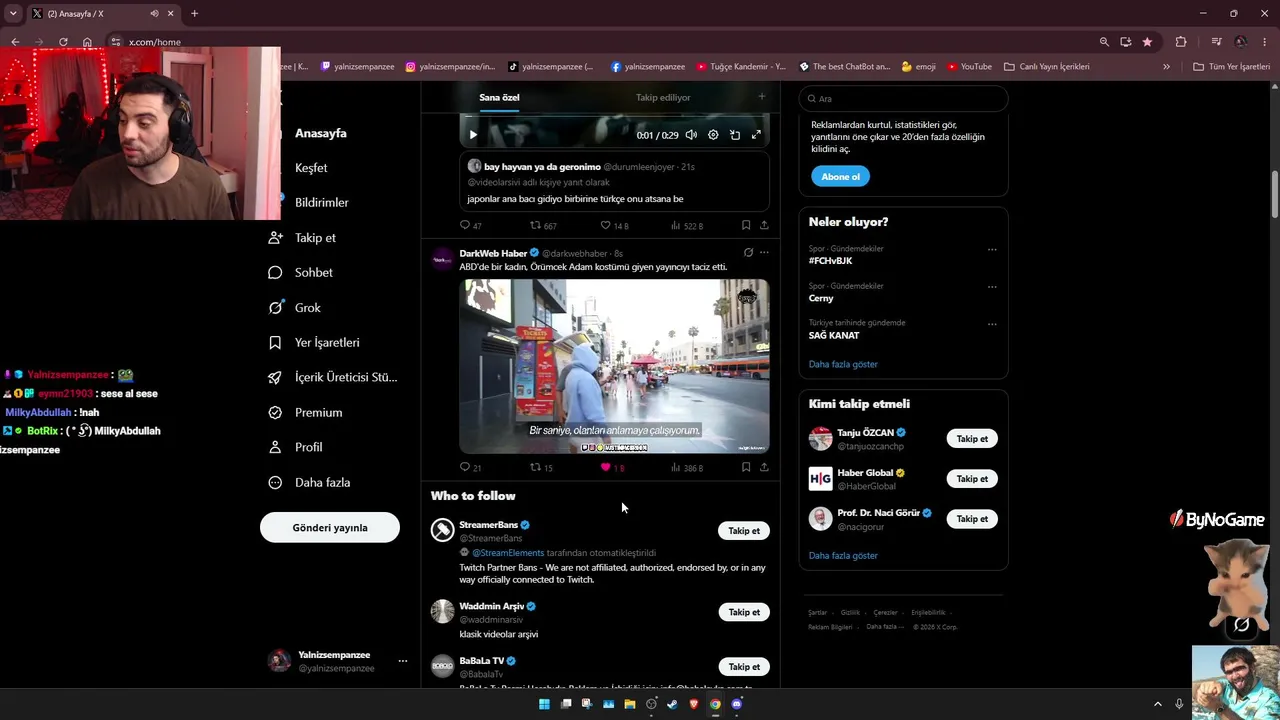Open the @StreamElements link
The width and height of the screenshot is (1280, 720).
(x=508, y=553)
